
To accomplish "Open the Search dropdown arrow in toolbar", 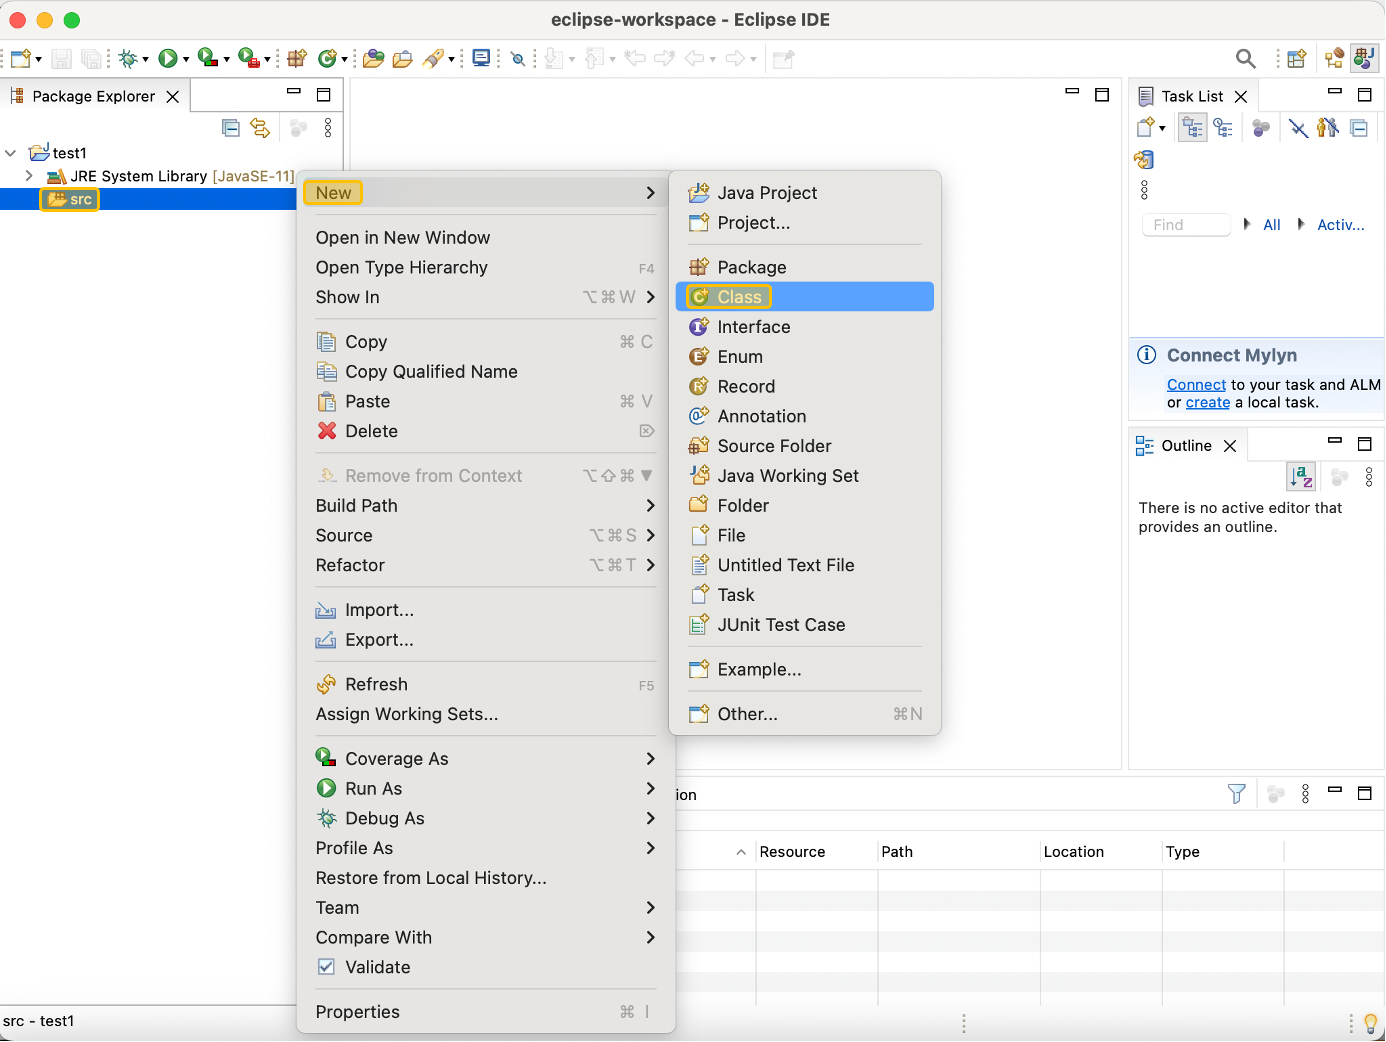I will point(451,60).
